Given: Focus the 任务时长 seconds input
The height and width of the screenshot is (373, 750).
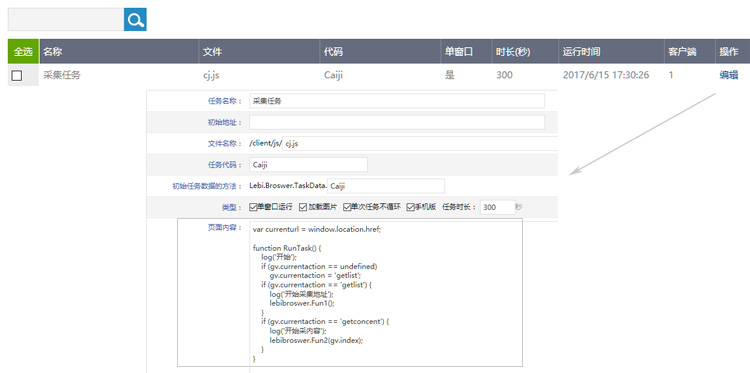Looking at the screenshot, I should pos(497,208).
